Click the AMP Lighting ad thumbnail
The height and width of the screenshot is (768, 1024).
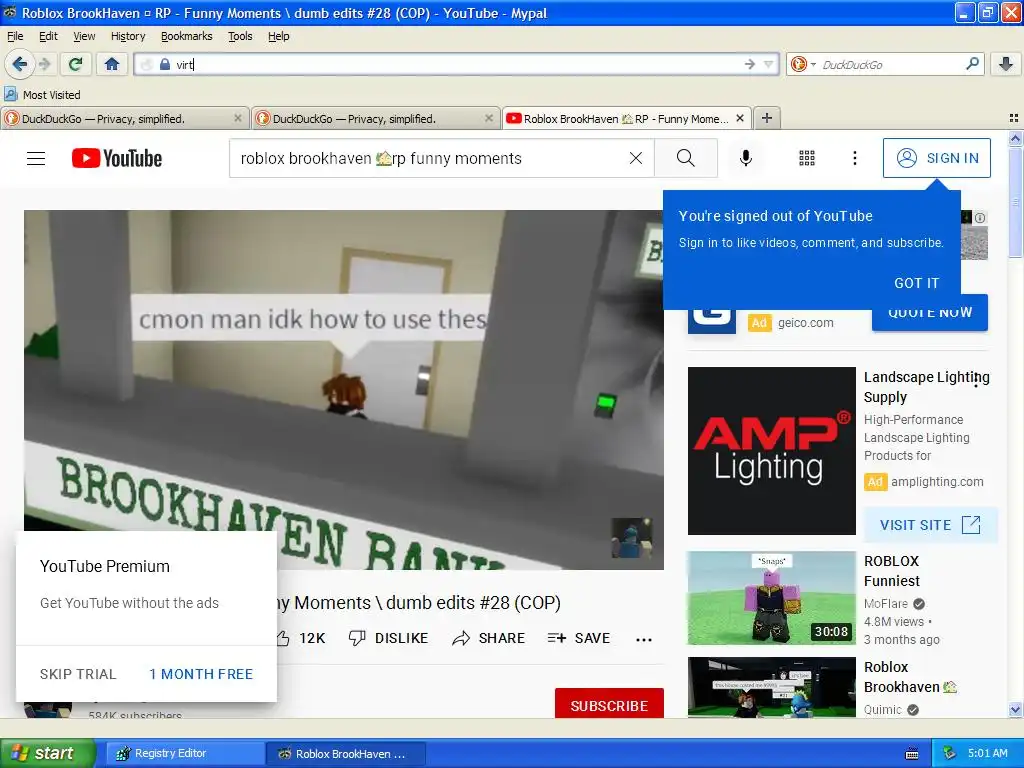(x=771, y=451)
